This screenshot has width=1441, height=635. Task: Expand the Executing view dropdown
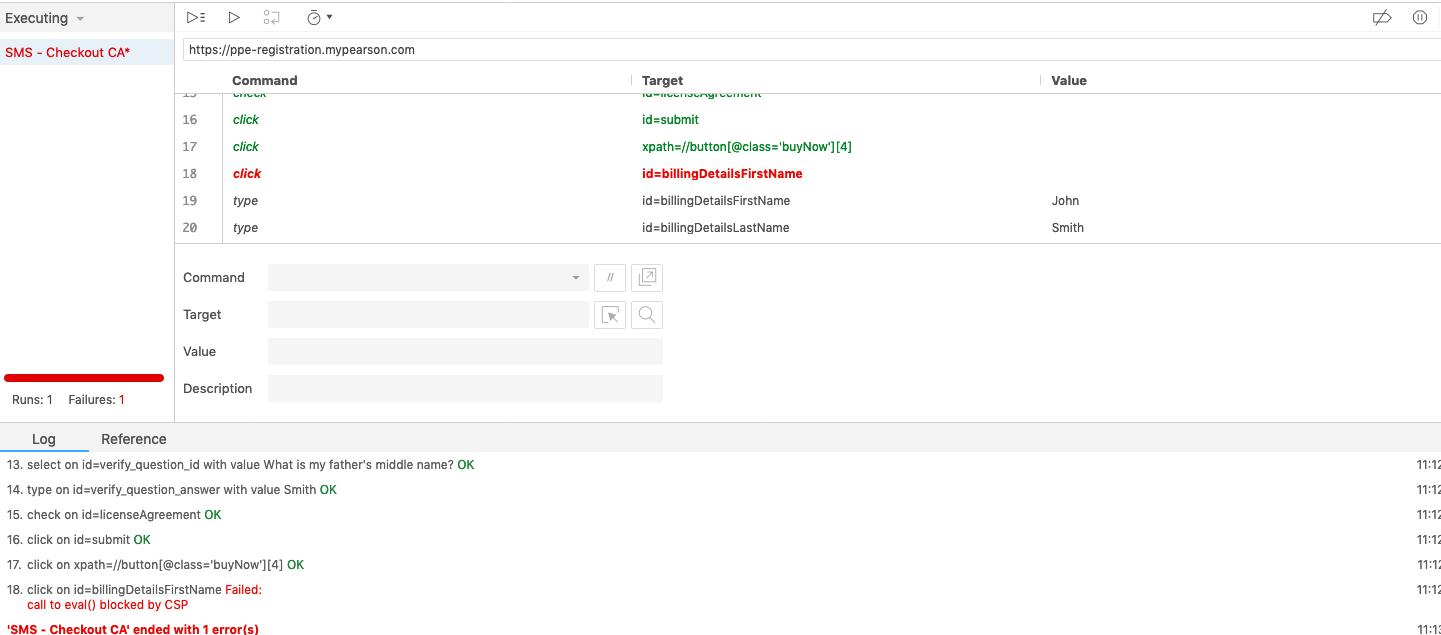(x=45, y=18)
